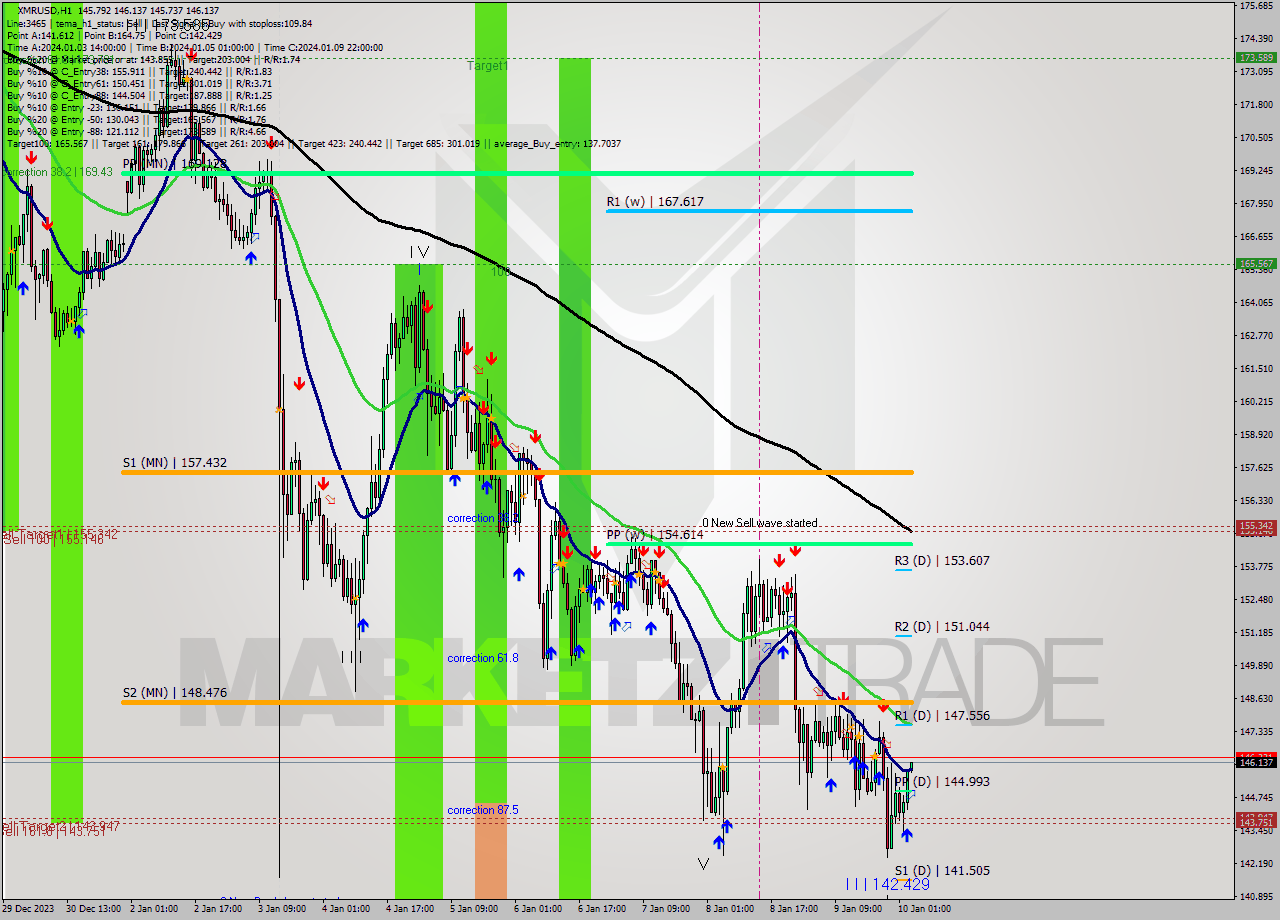Click the 'correction 61.8' label
This screenshot has width=1280, height=920.
(x=483, y=658)
